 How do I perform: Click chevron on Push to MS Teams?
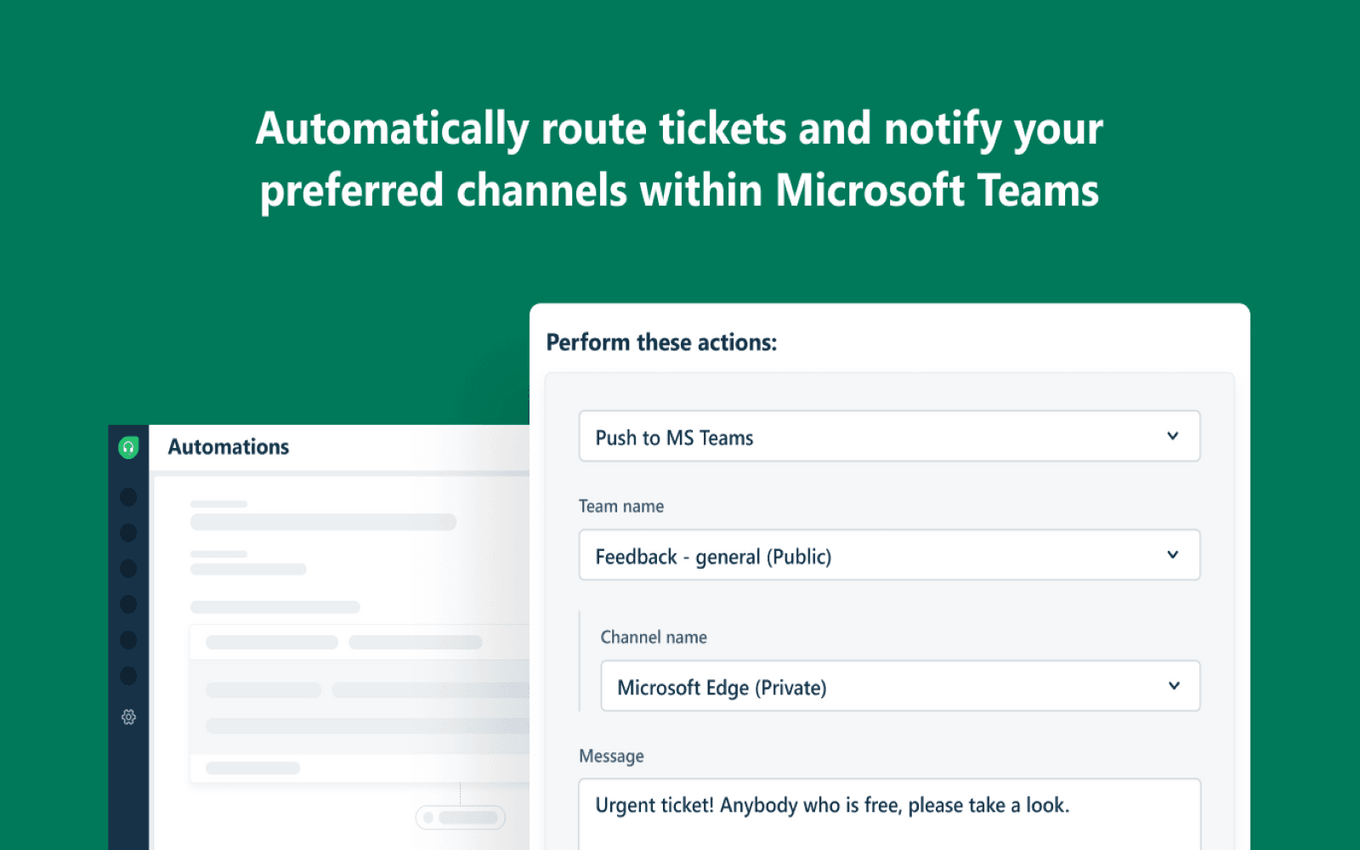click(1173, 436)
